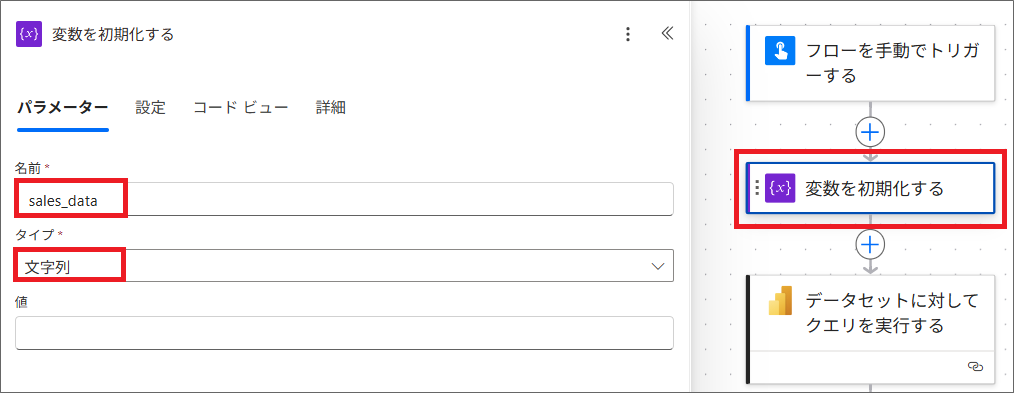Viewport: 1014px width, 393px height.
Task: Click the purple variable icon in panel header
Action: [x=29, y=34]
